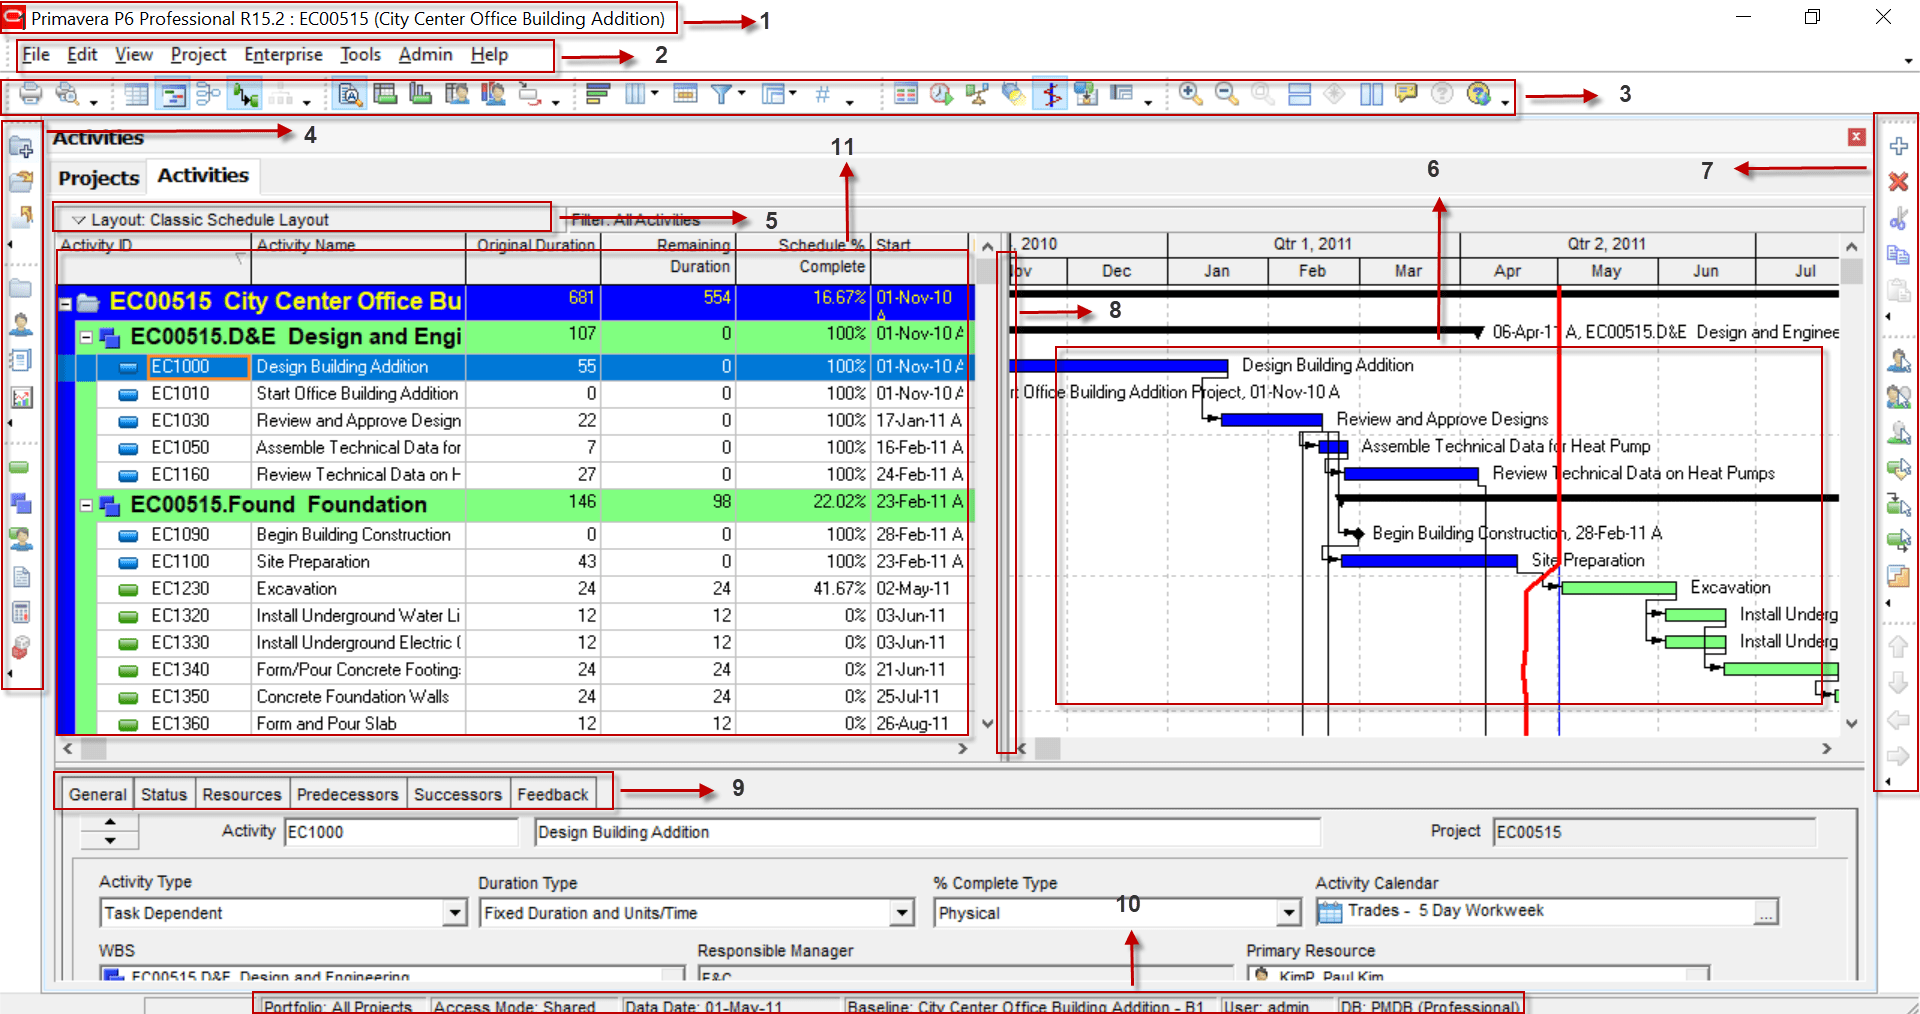Click the Original Duration column header
The height and width of the screenshot is (1014, 1920).
pyautogui.click(x=533, y=258)
